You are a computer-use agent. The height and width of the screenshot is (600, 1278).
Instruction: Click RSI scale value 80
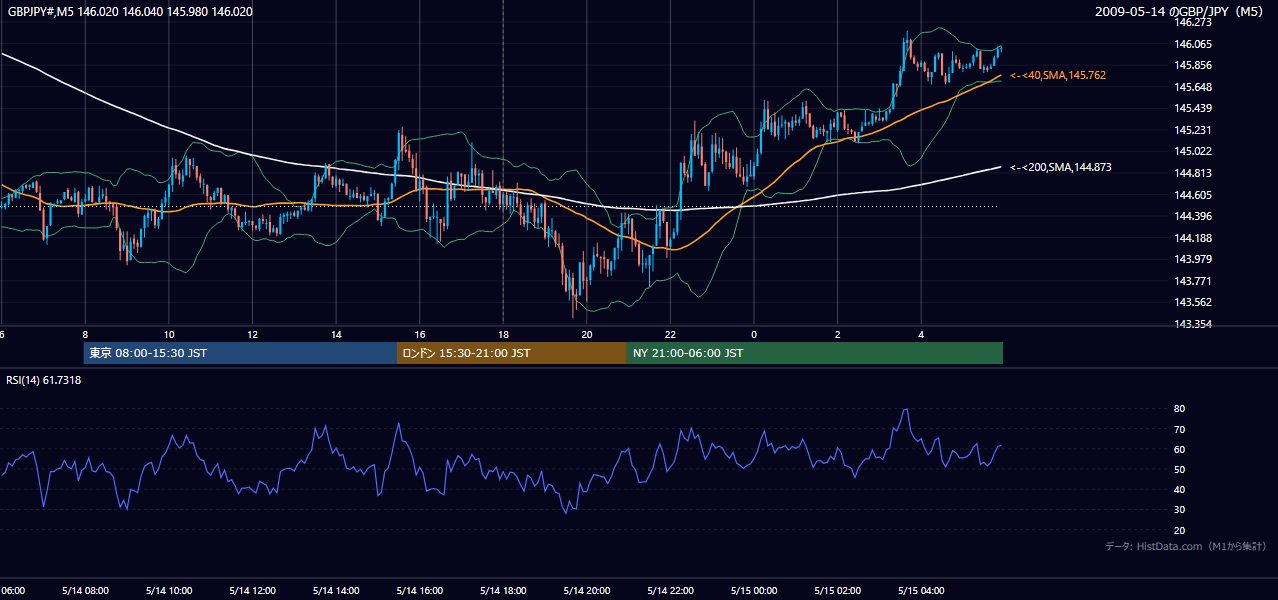[1179, 409]
